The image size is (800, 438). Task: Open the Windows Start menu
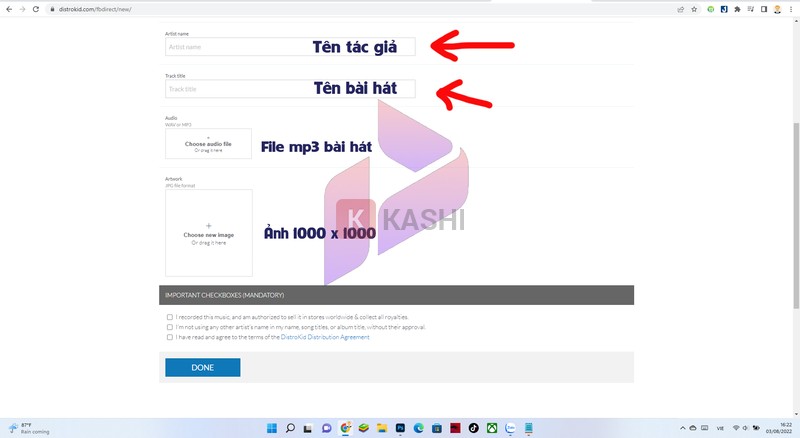(272, 428)
